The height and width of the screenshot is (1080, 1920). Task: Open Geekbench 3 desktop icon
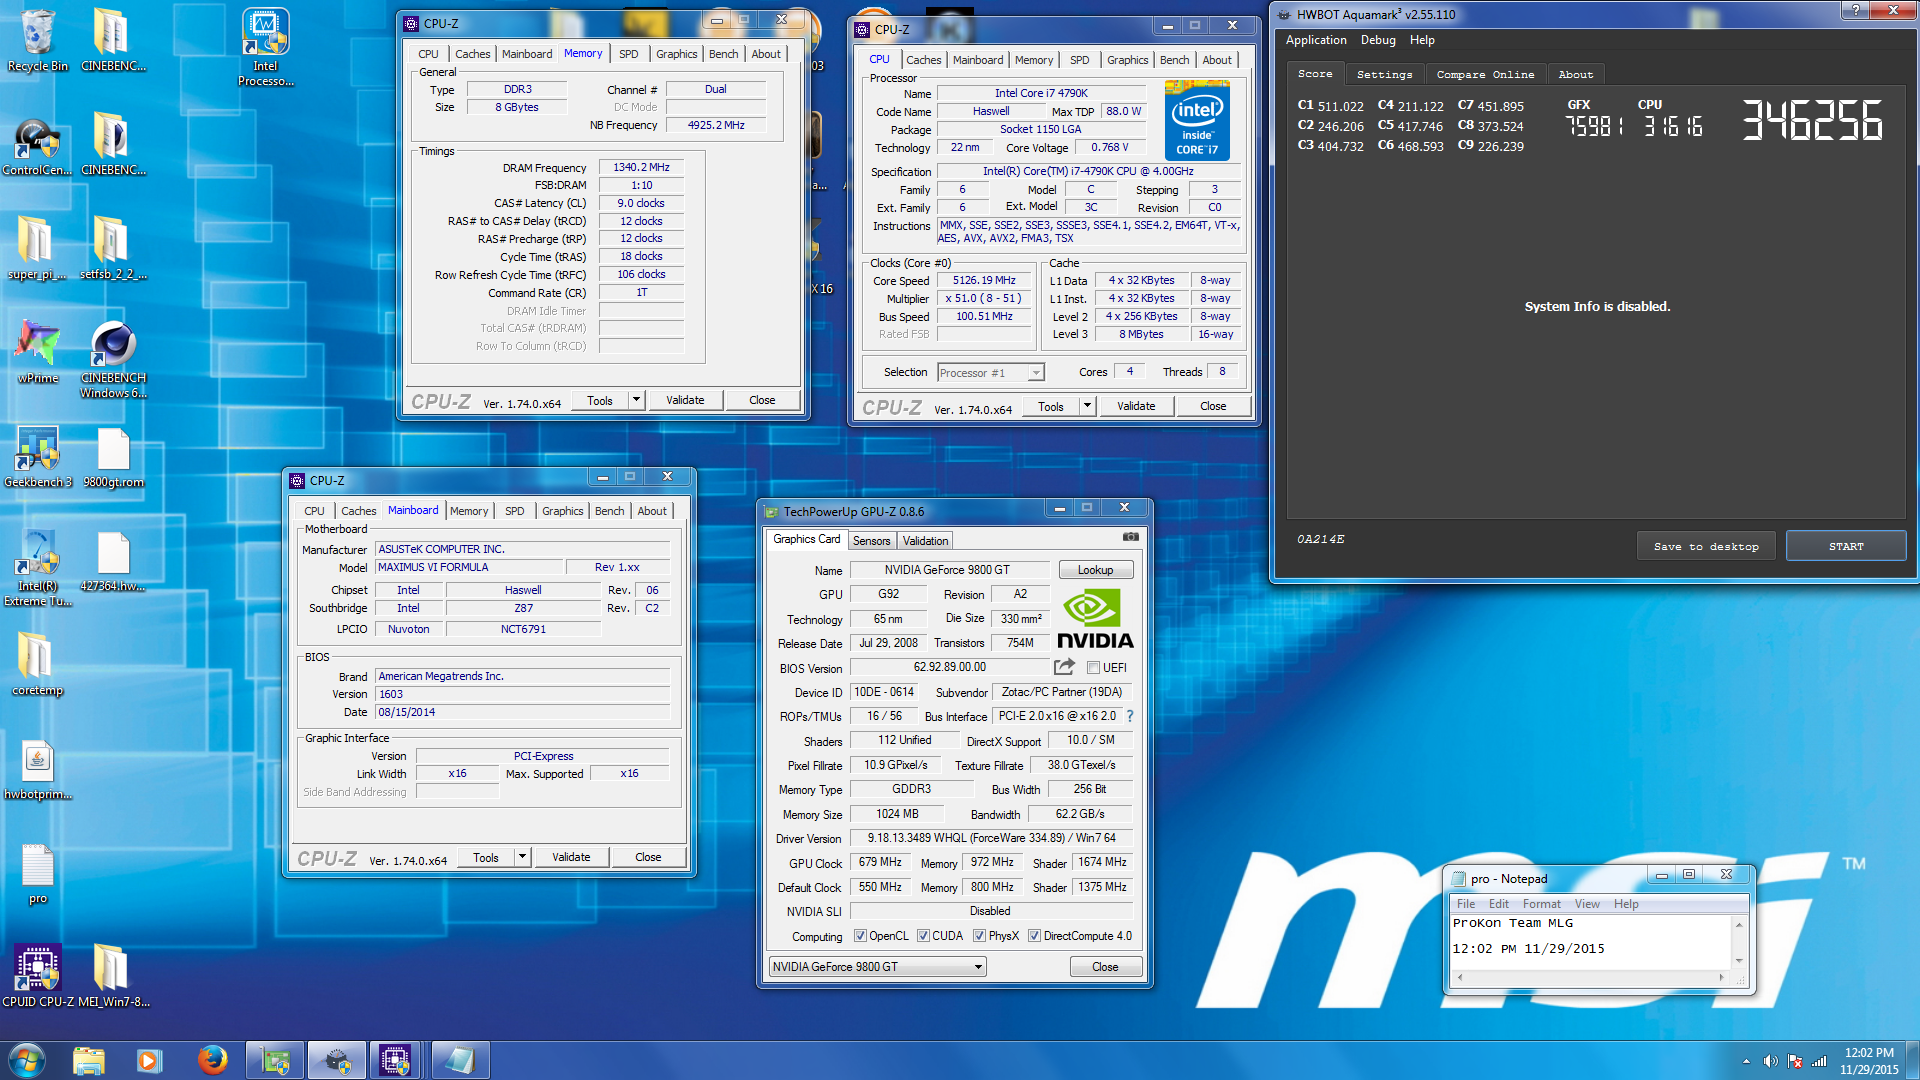[38, 457]
